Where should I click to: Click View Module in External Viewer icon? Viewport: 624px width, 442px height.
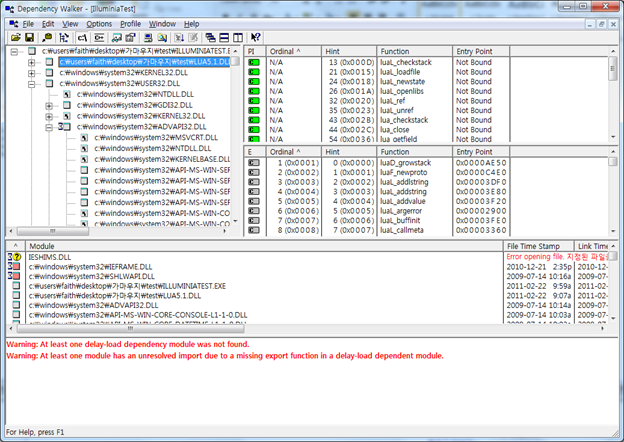pyautogui.click(x=117, y=38)
